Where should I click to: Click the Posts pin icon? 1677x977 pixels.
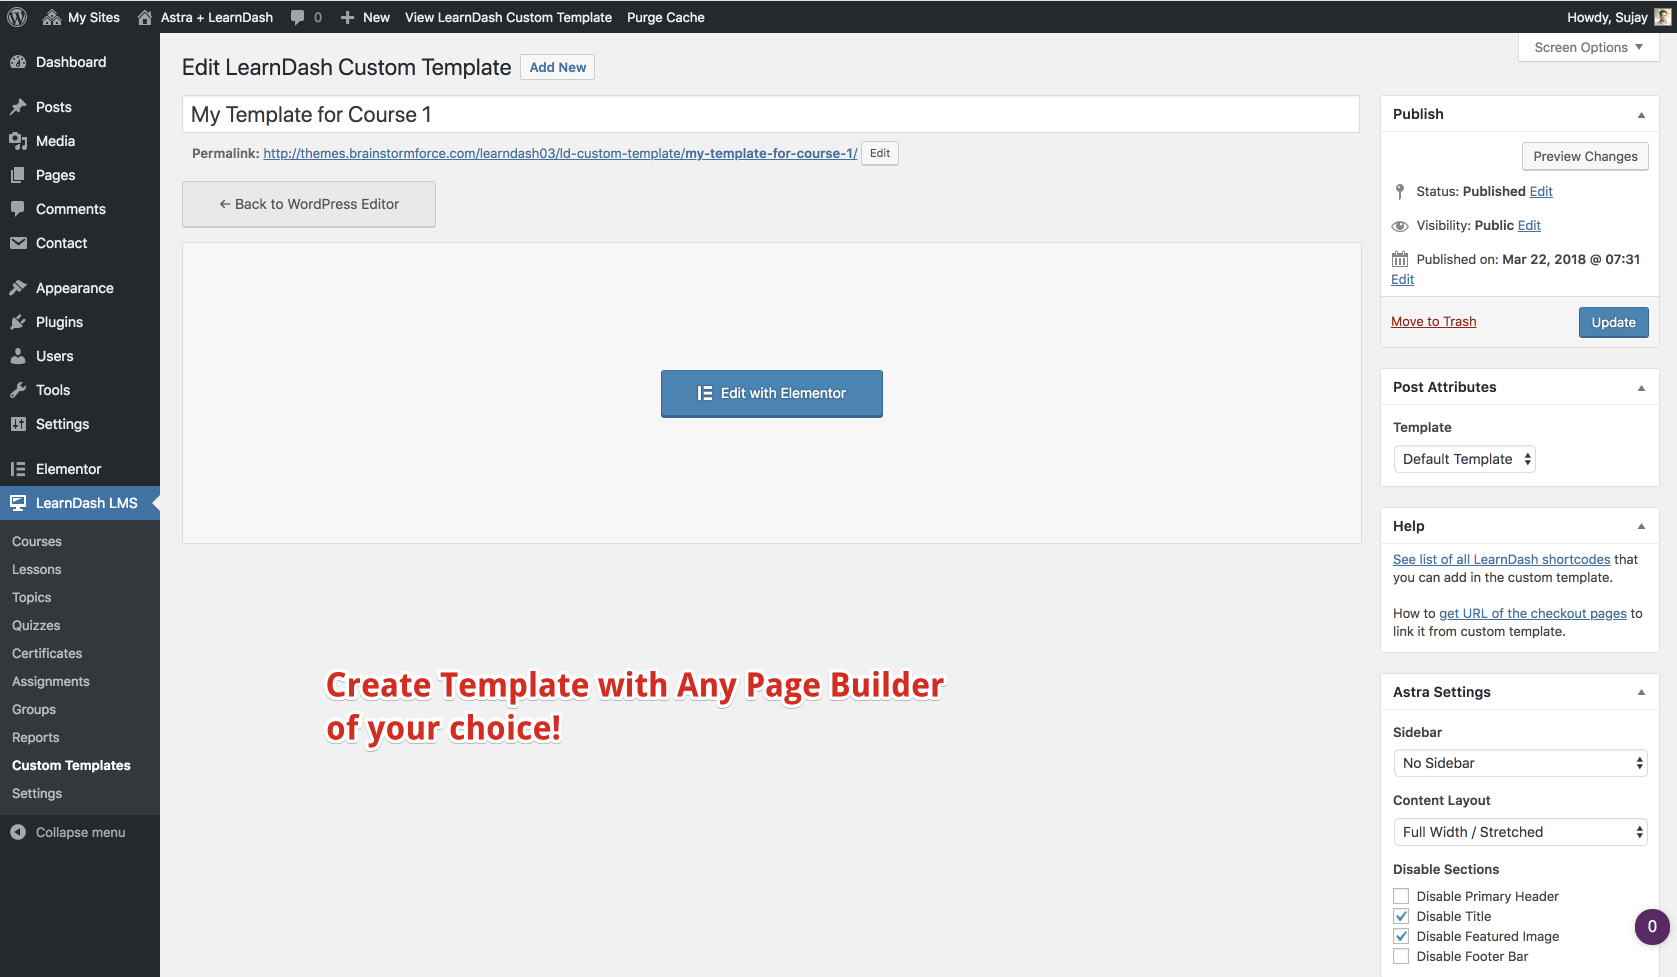tap(18, 107)
